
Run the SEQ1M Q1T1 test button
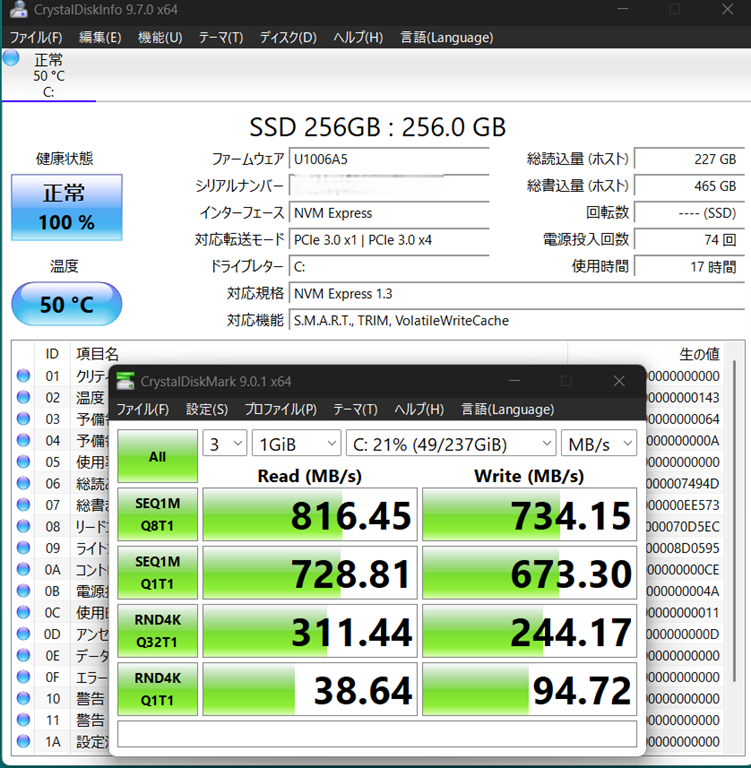pyautogui.click(x=157, y=573)
